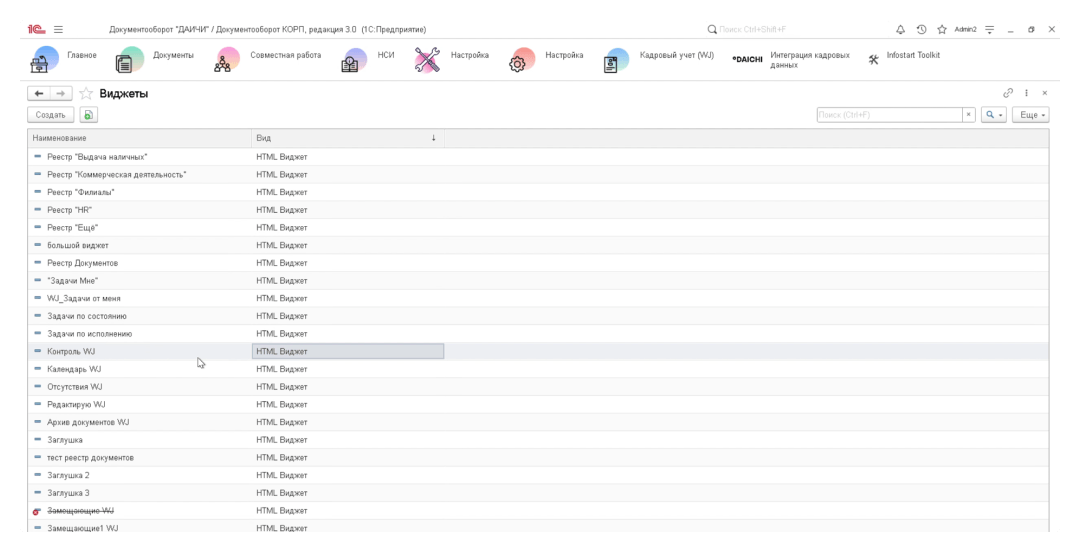Open three-dot form options menu

tap(1026, 93)
